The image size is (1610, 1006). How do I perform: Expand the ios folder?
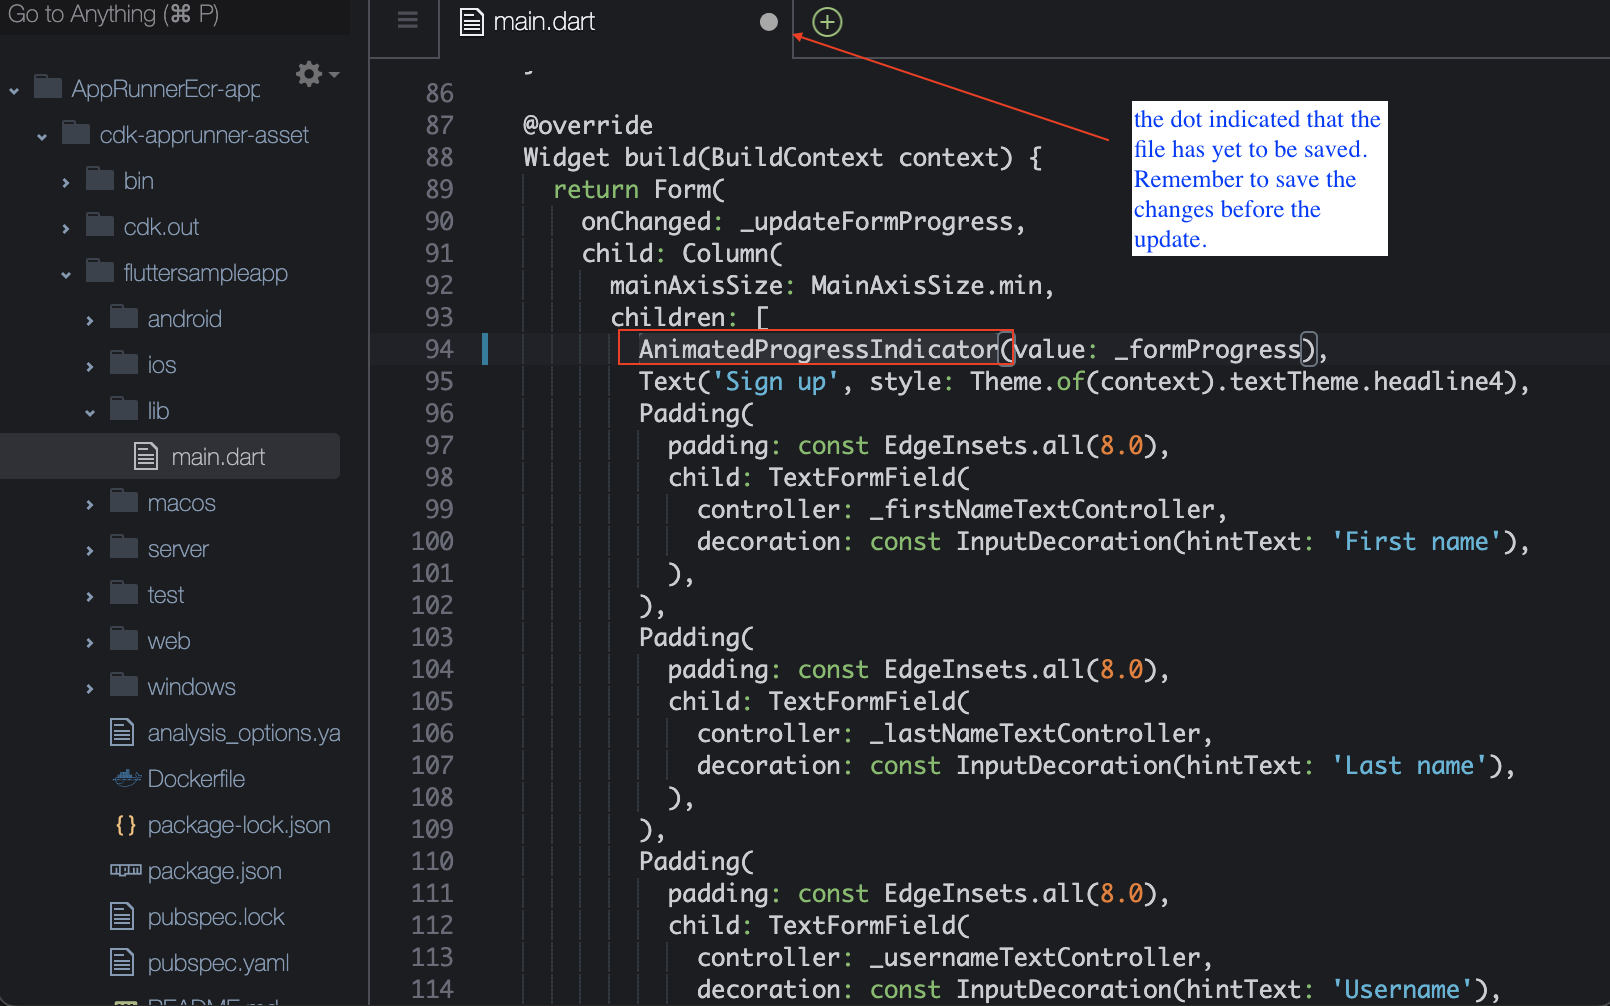(90, 367)
